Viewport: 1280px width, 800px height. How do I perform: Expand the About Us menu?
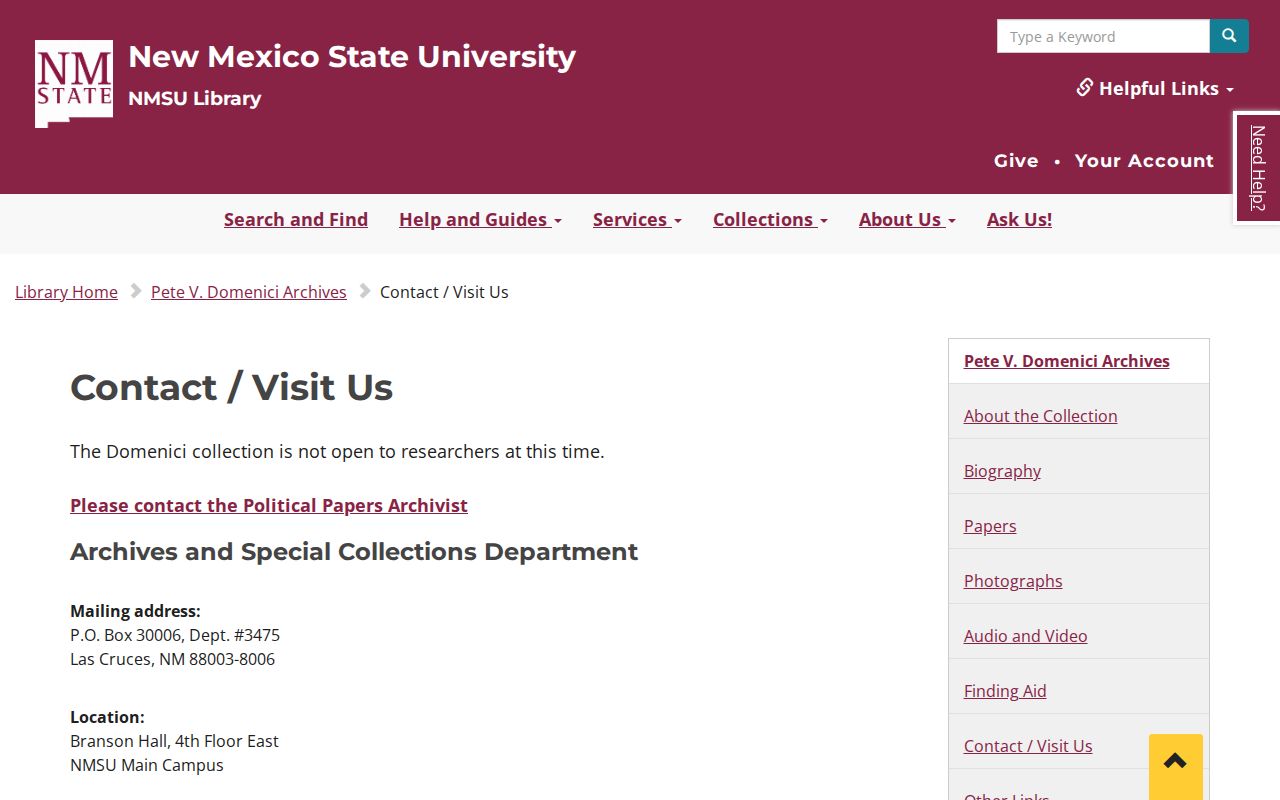tap(907, 219)
